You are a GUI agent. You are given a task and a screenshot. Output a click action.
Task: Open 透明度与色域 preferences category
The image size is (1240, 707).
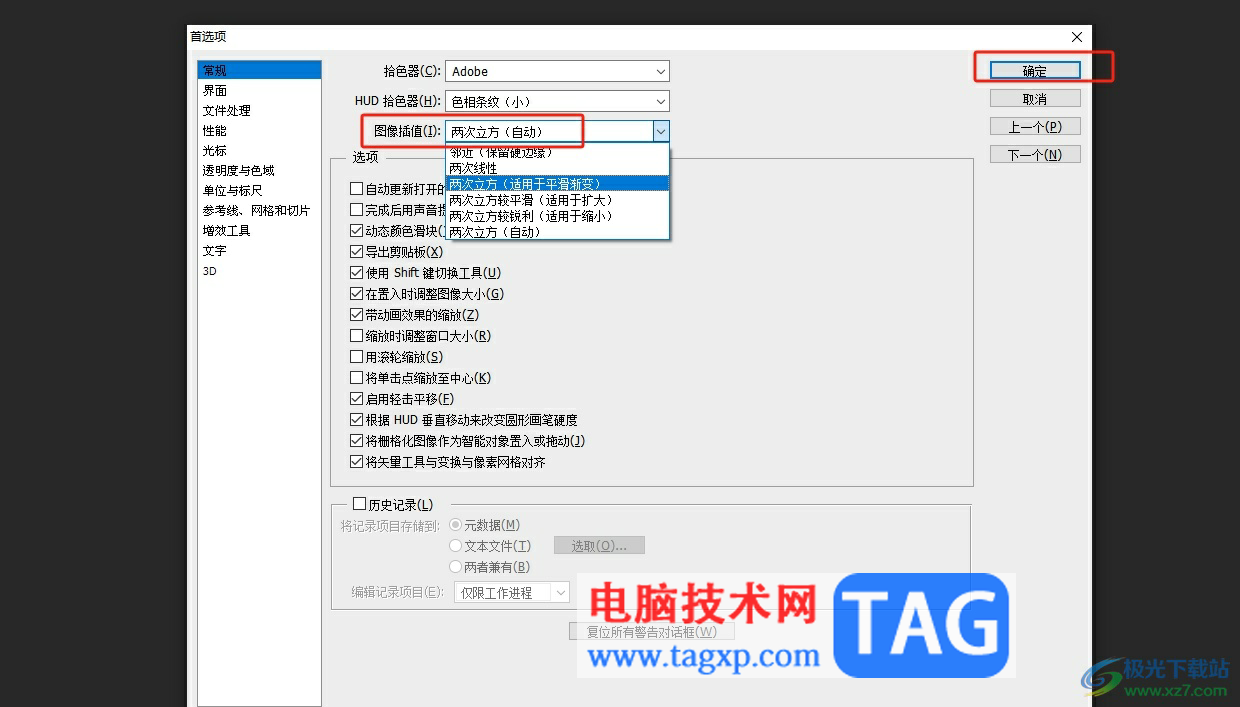coord(238,170)
